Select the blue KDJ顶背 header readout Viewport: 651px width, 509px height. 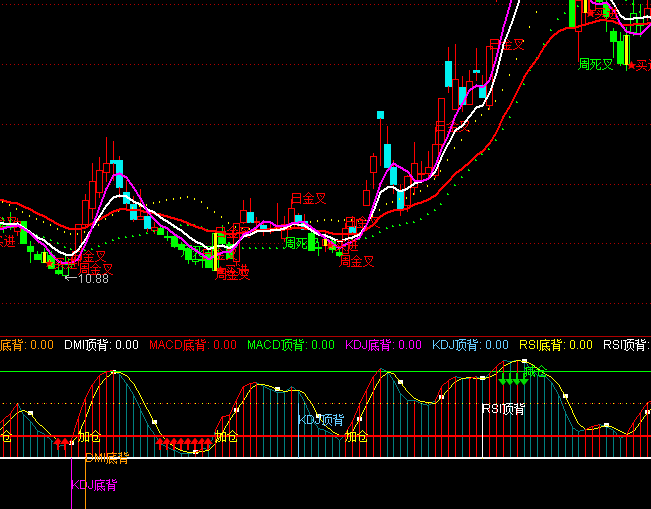pyautogui.click(x=470, y=345)
